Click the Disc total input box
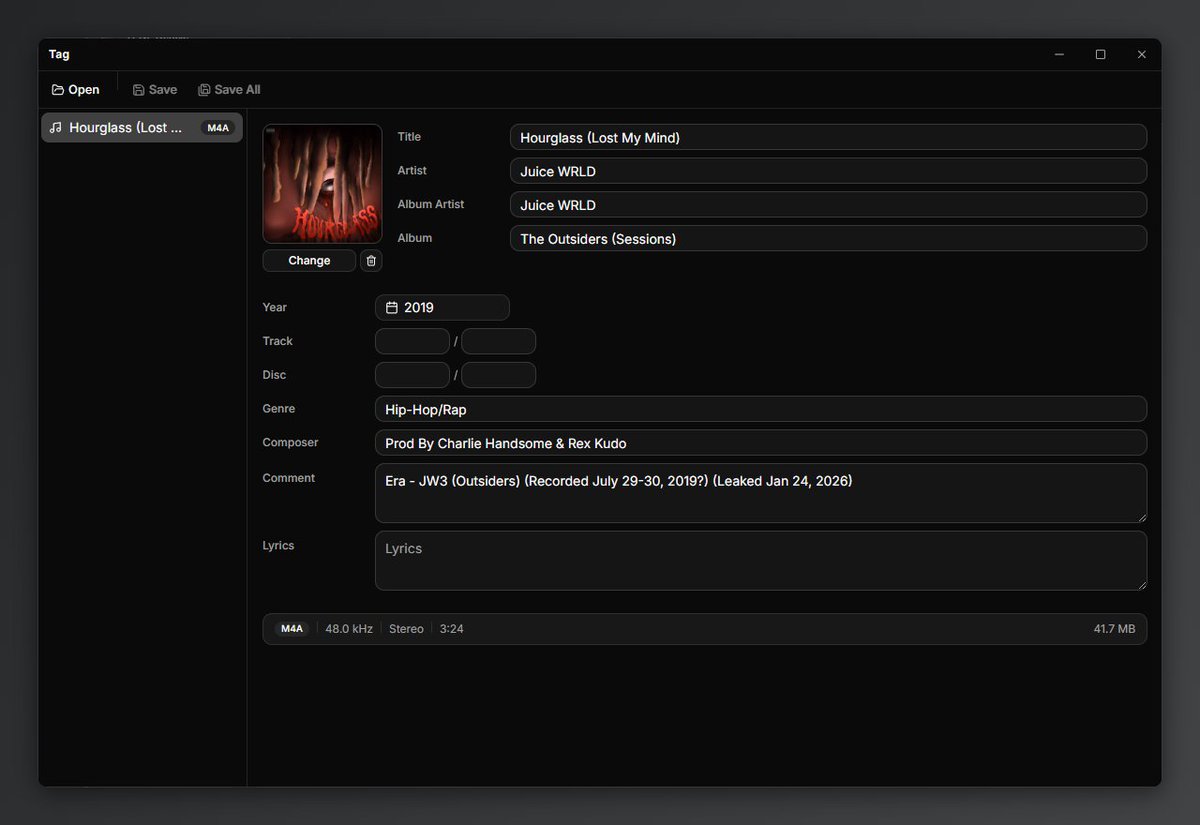Image resolution: width=1200 pixels, height=825 pixels. click(498, 375)
